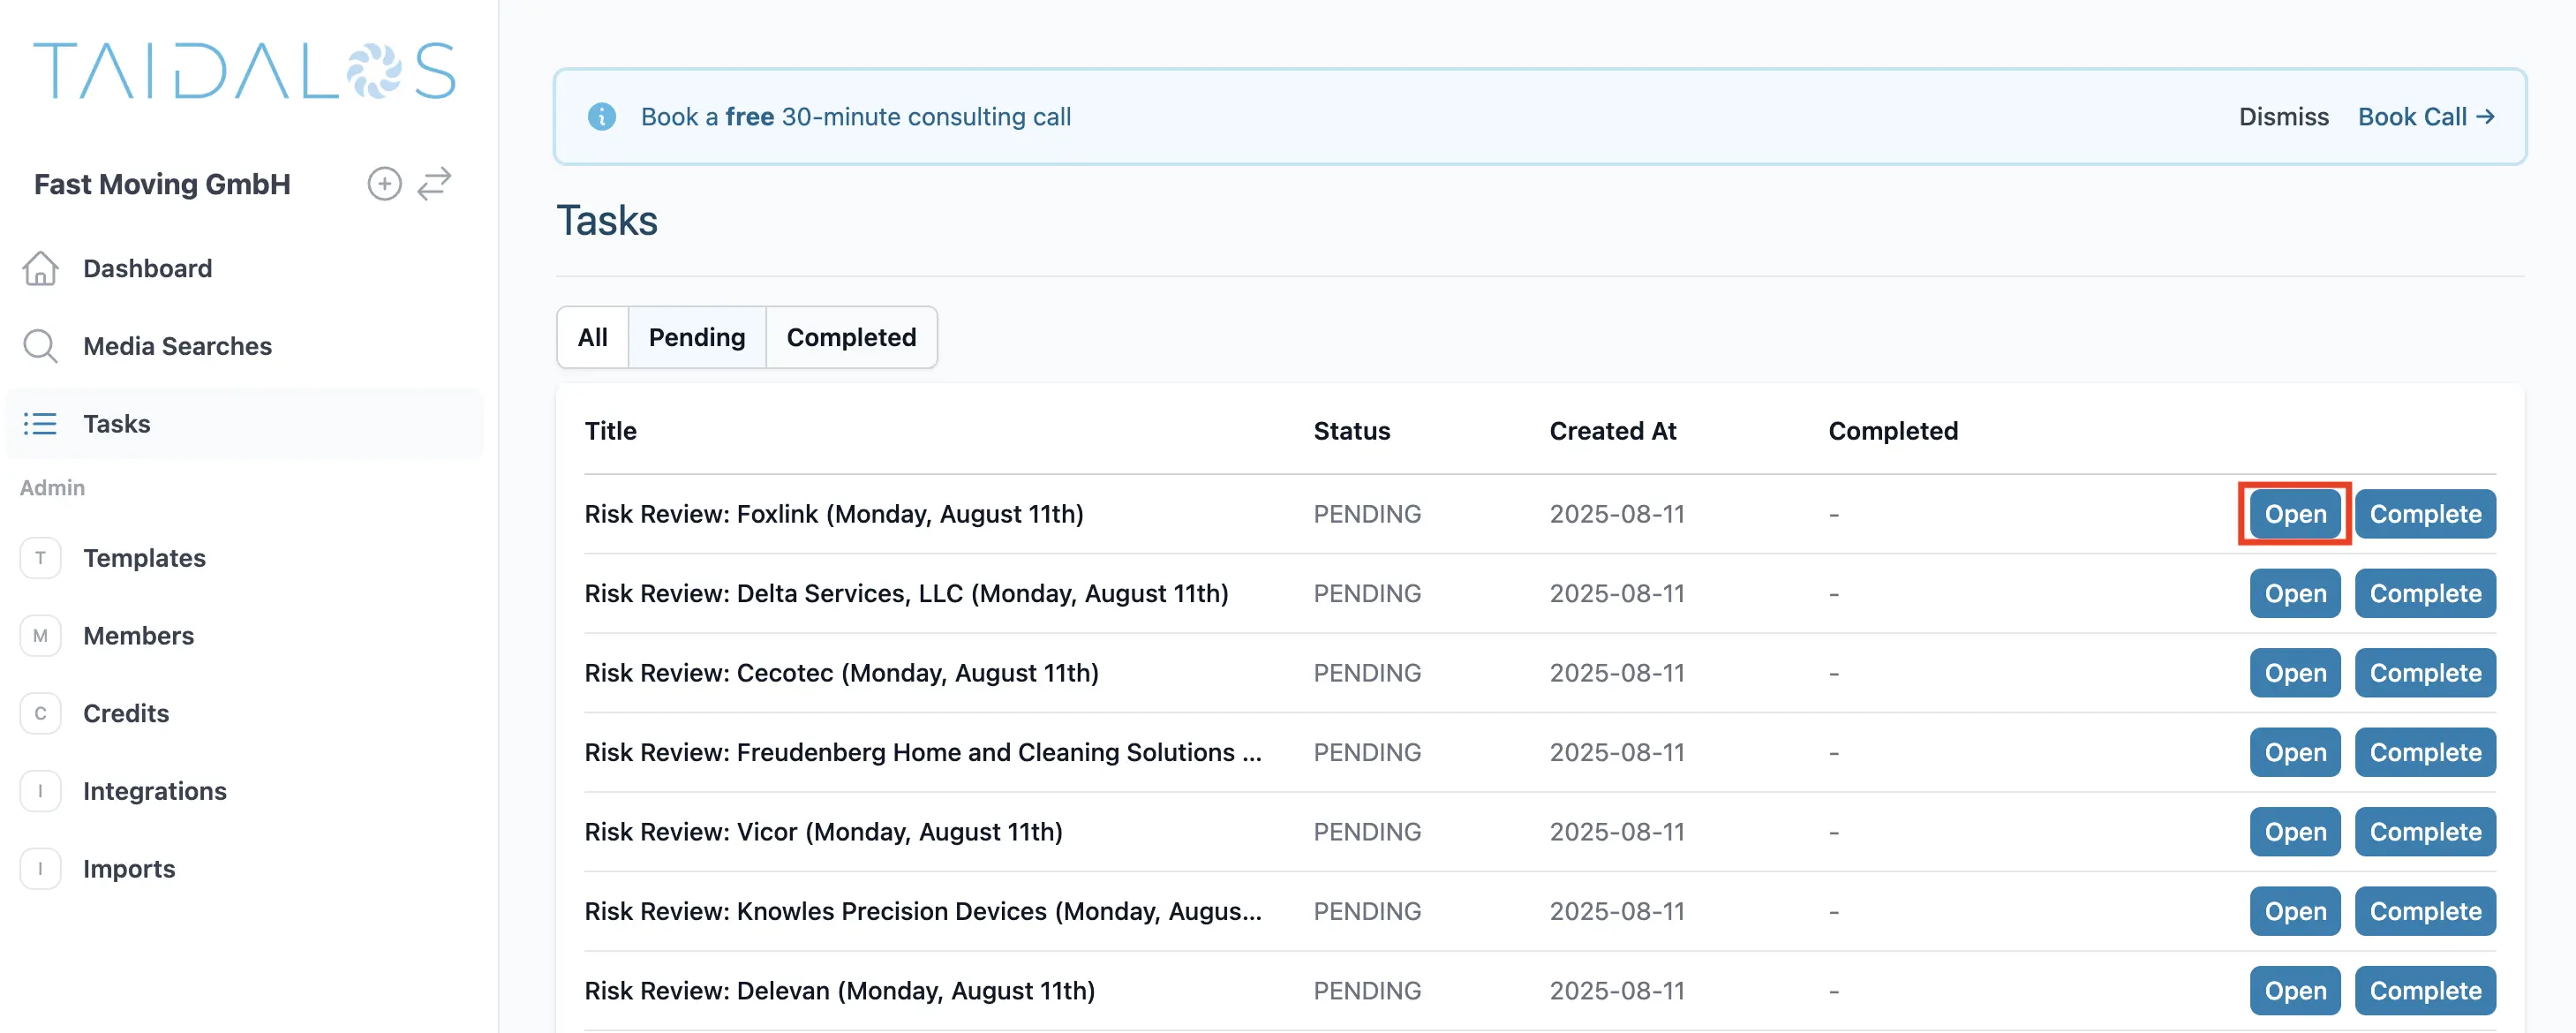Click the Templates T icon
This screenshot has height=1033, width=2576.
(x=40, y=558)
